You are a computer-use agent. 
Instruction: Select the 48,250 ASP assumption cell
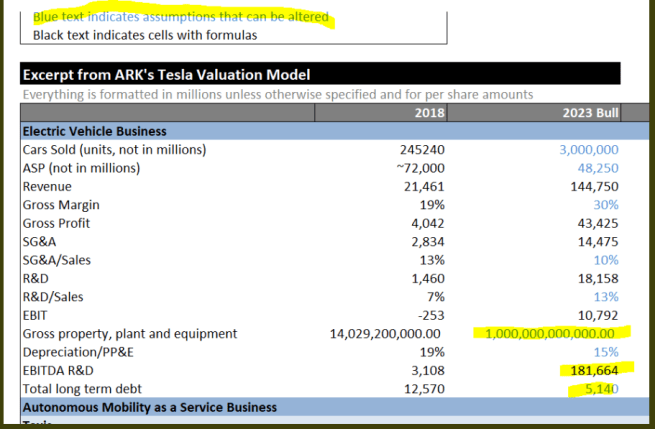[598, 168]
